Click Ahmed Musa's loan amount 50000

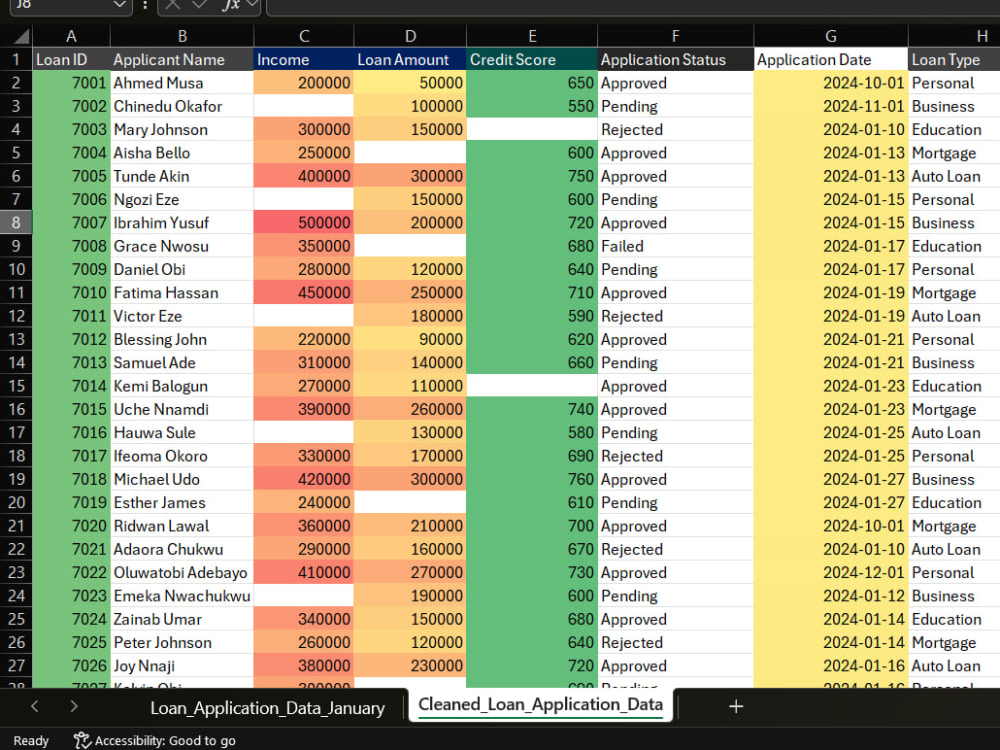pyautogui.click(x=410, y=83)
